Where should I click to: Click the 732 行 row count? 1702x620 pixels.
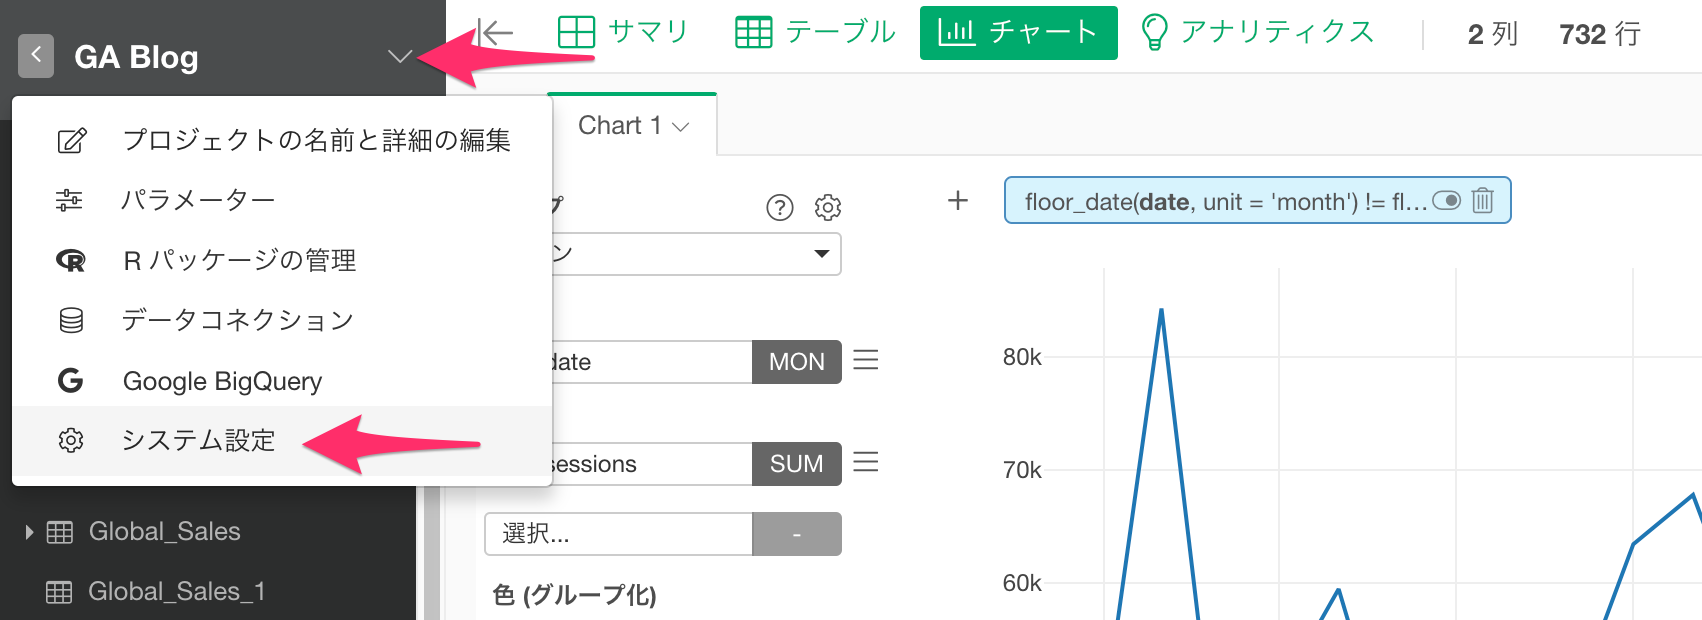tap(1600, 34)
